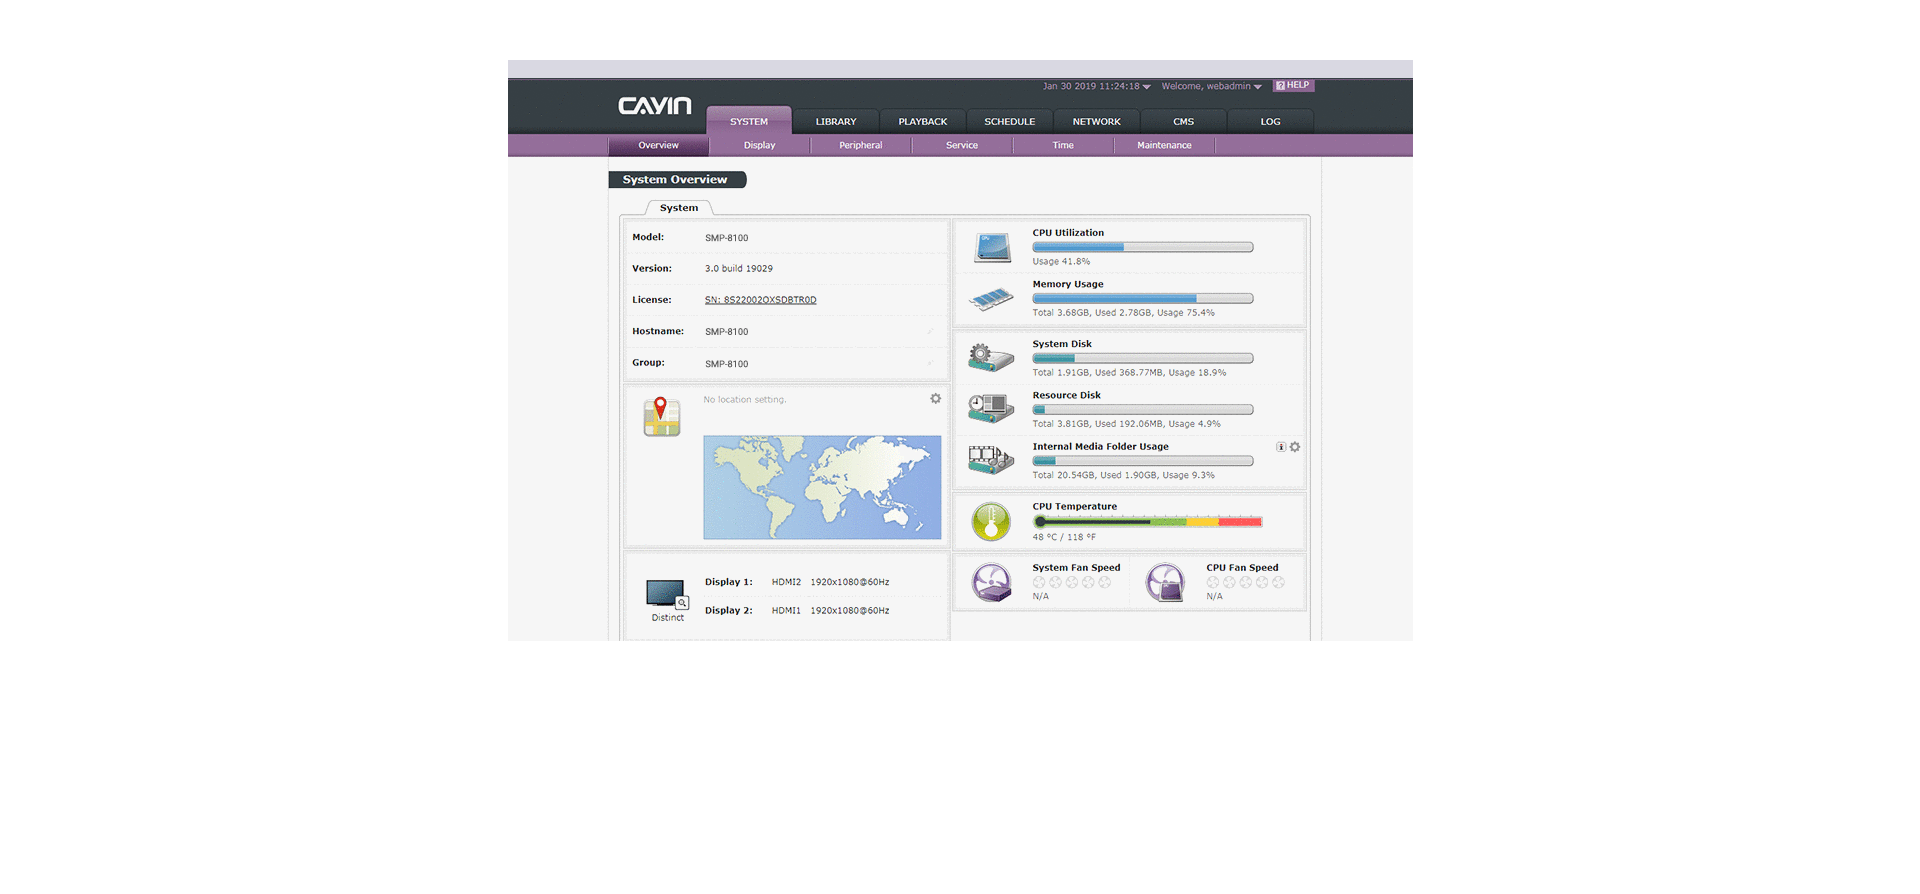Click the HELP button
Screen dimensions: 1920x894
pos(1293,86)
